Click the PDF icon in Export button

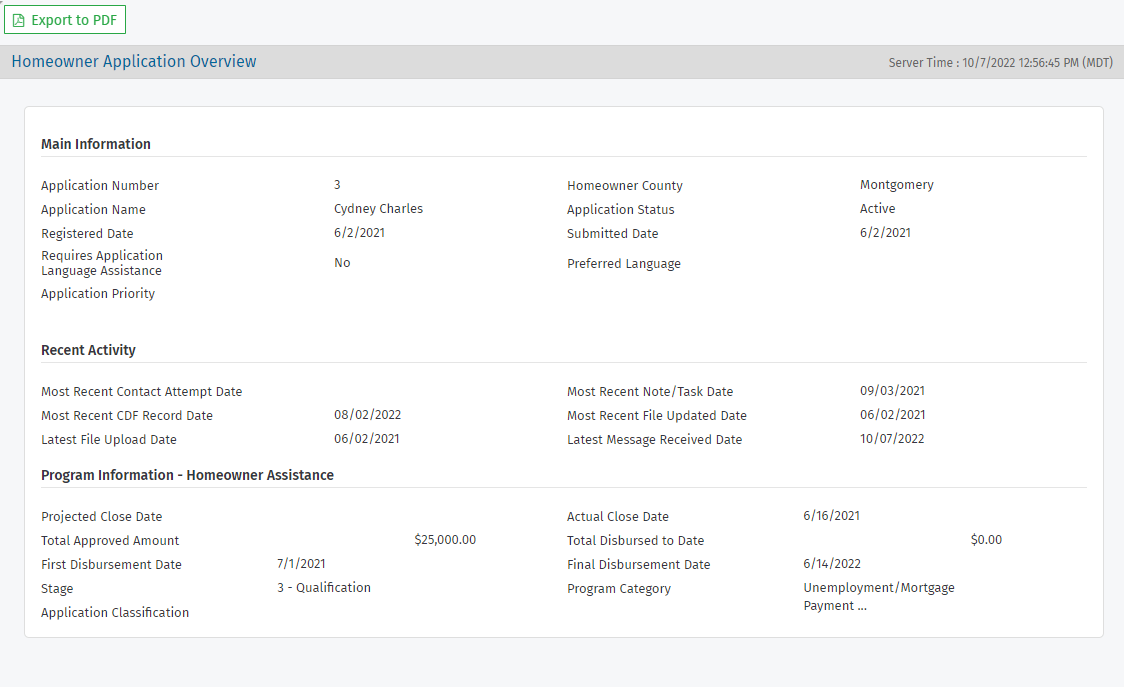(x=19, y=20)
